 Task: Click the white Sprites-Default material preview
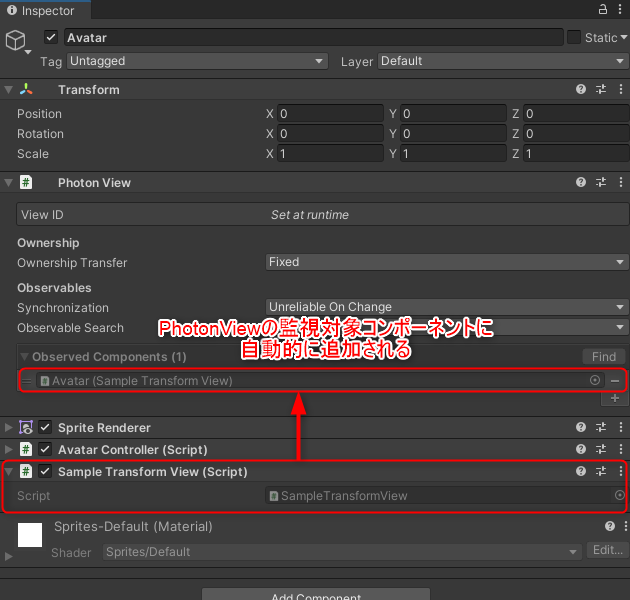click(x=30, y=534)
